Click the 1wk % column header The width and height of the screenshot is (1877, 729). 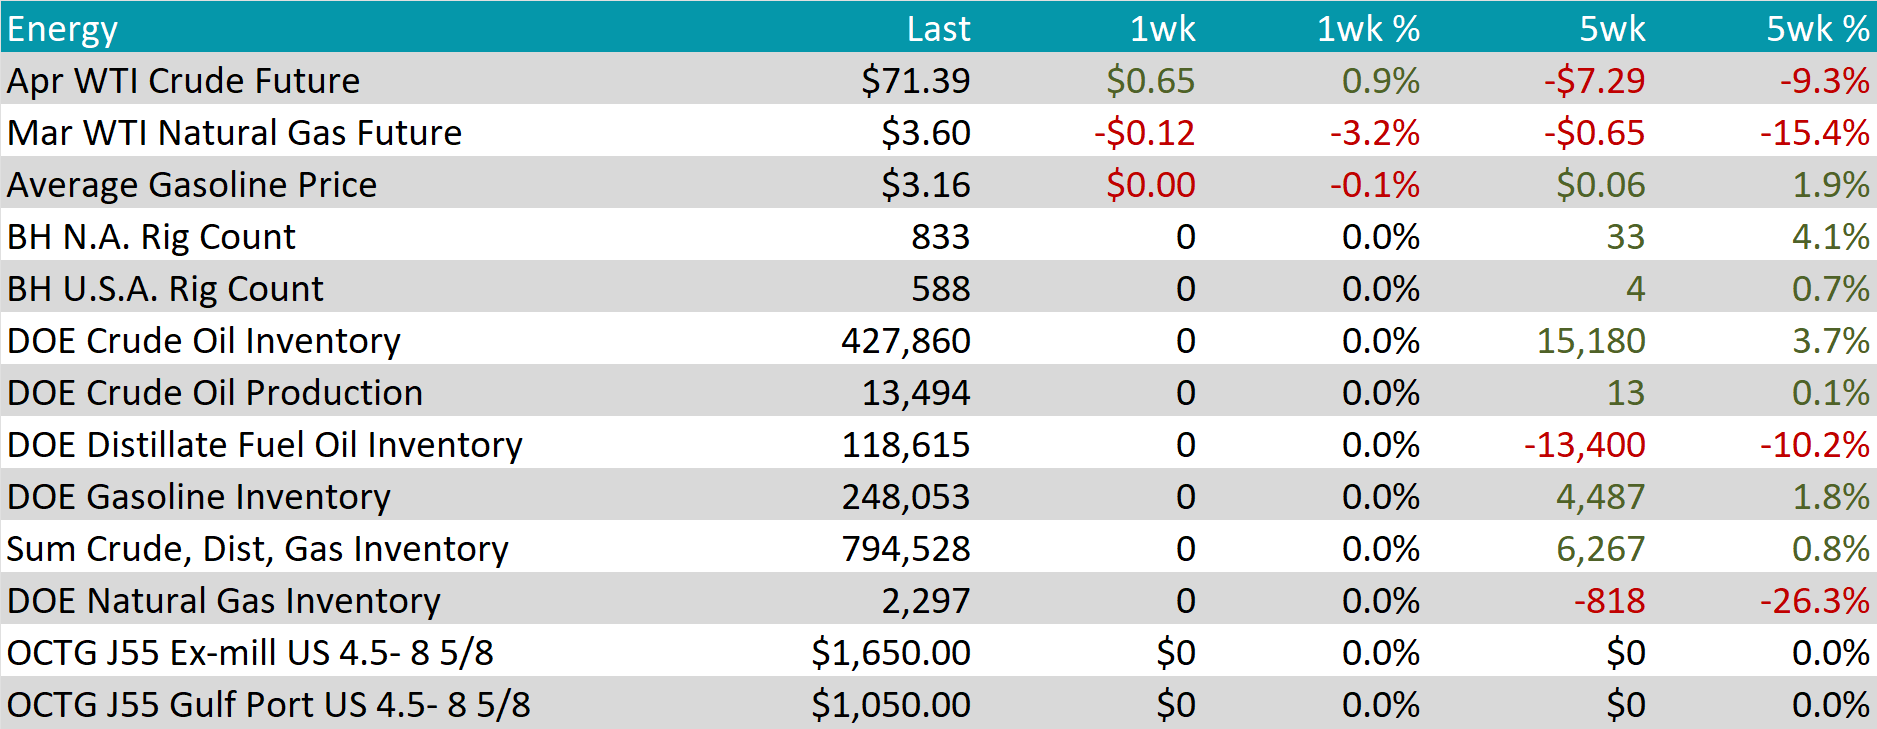click(x=1367, y=29)
